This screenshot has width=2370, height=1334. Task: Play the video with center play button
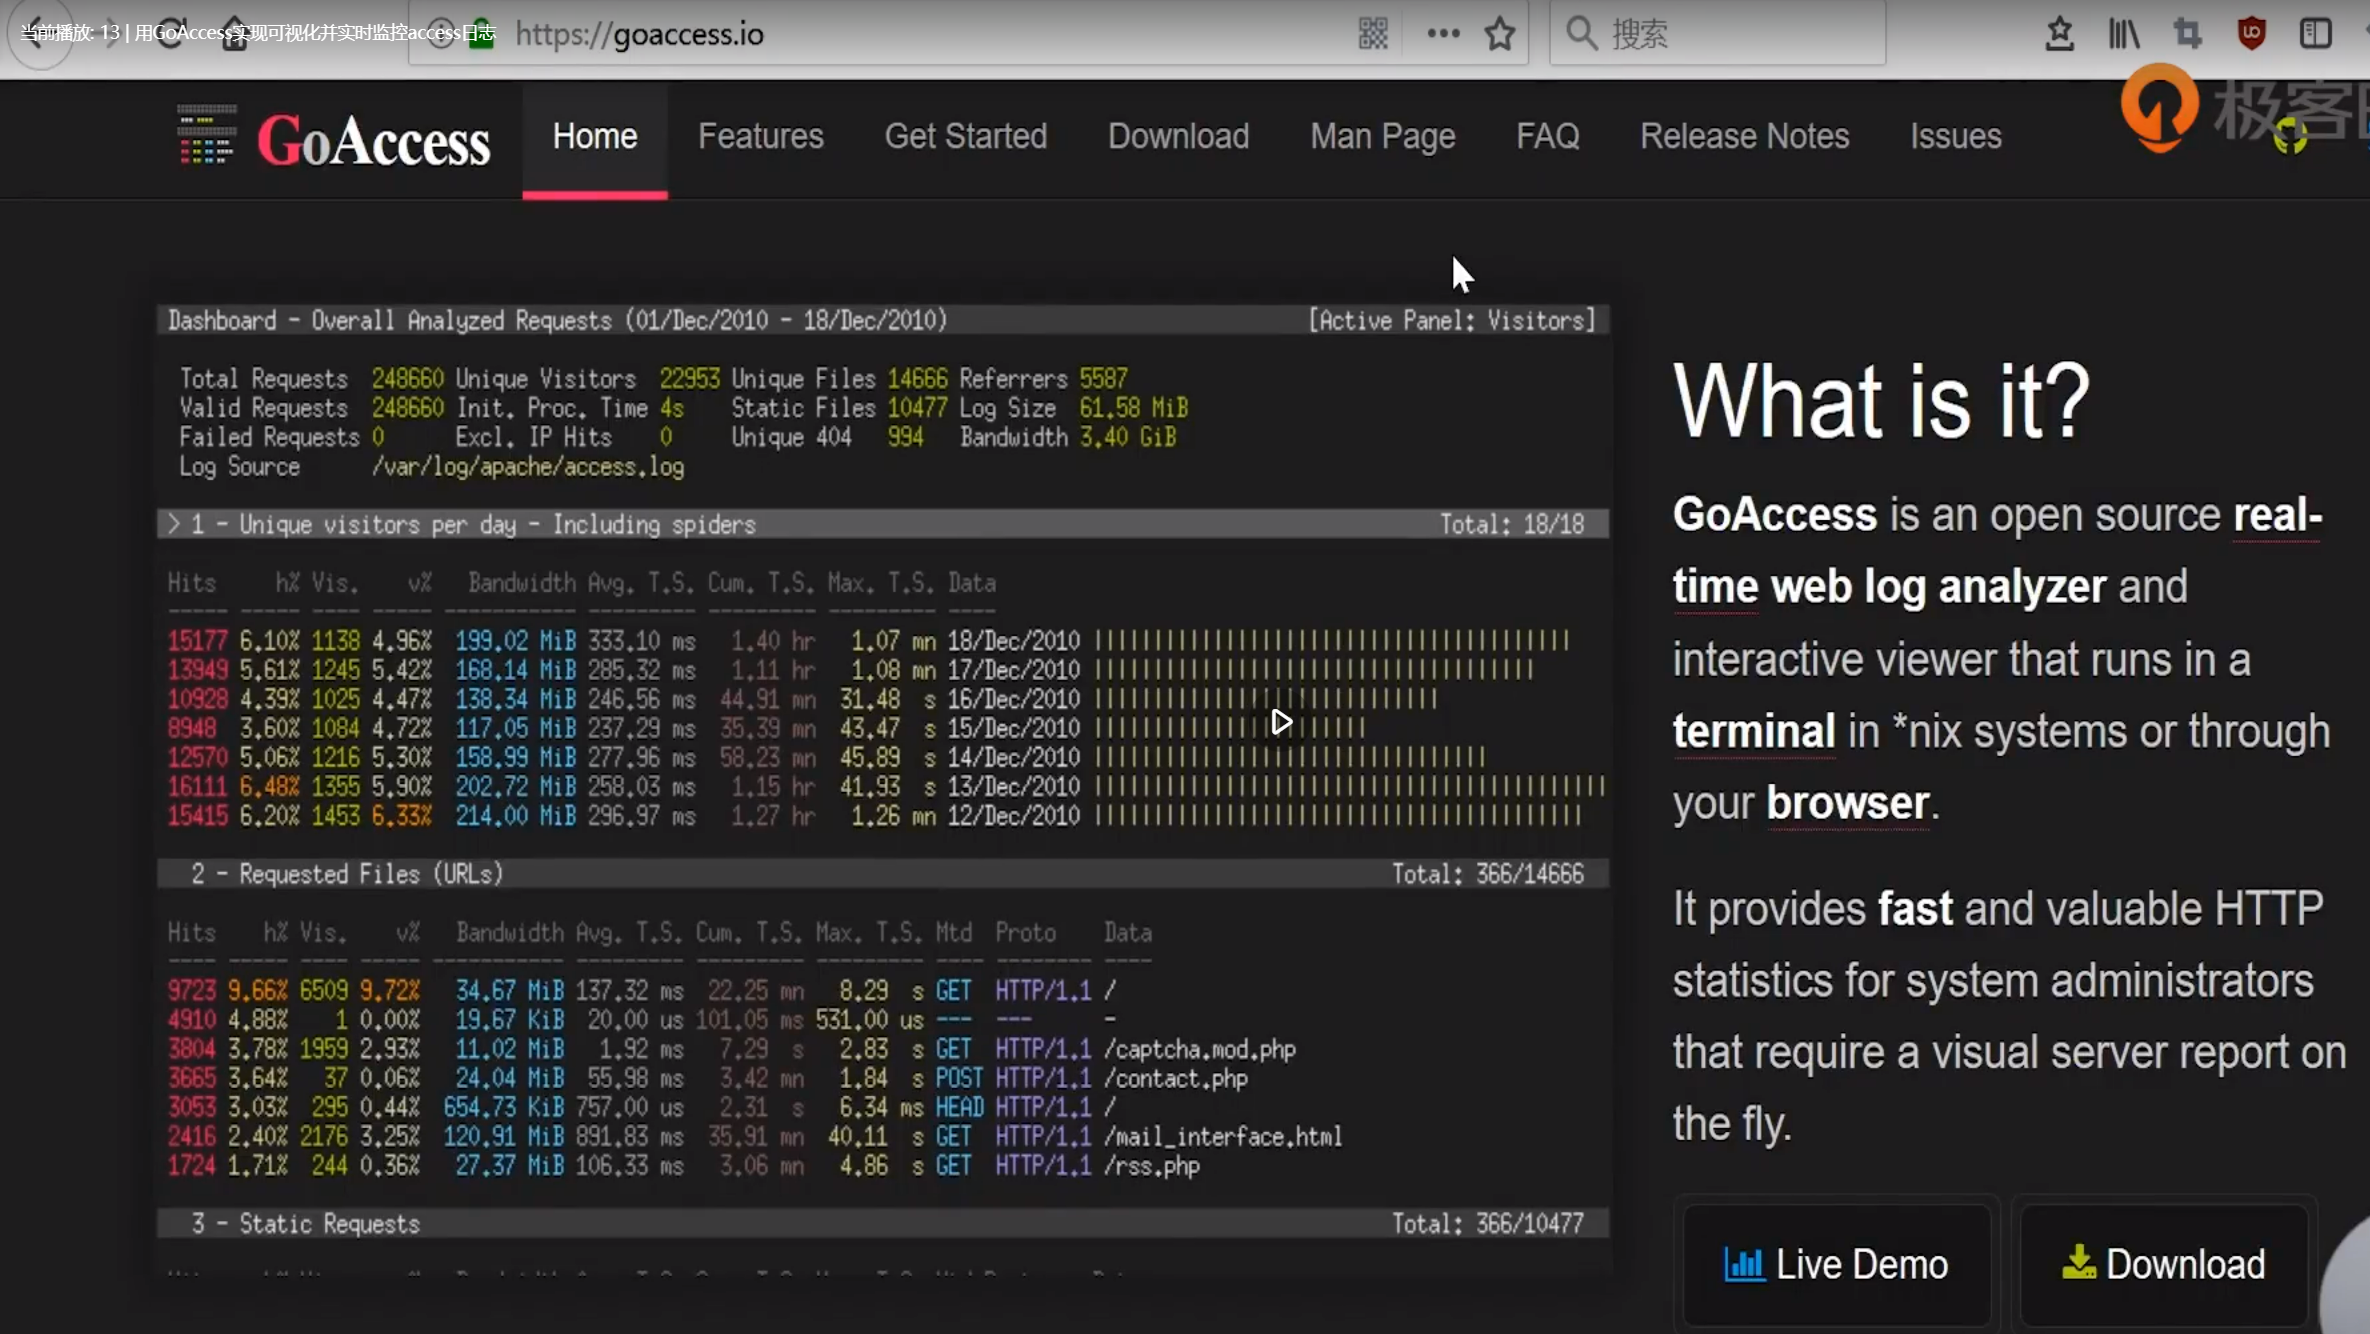1281,722
